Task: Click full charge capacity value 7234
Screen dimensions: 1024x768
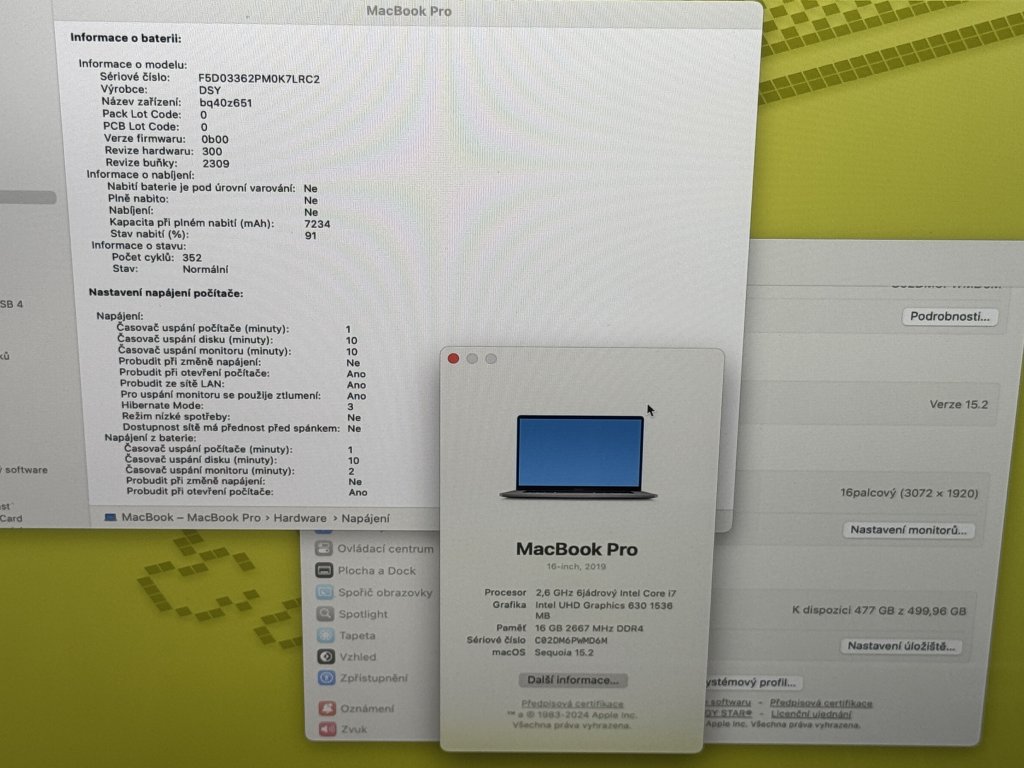Action: point(317,224)
